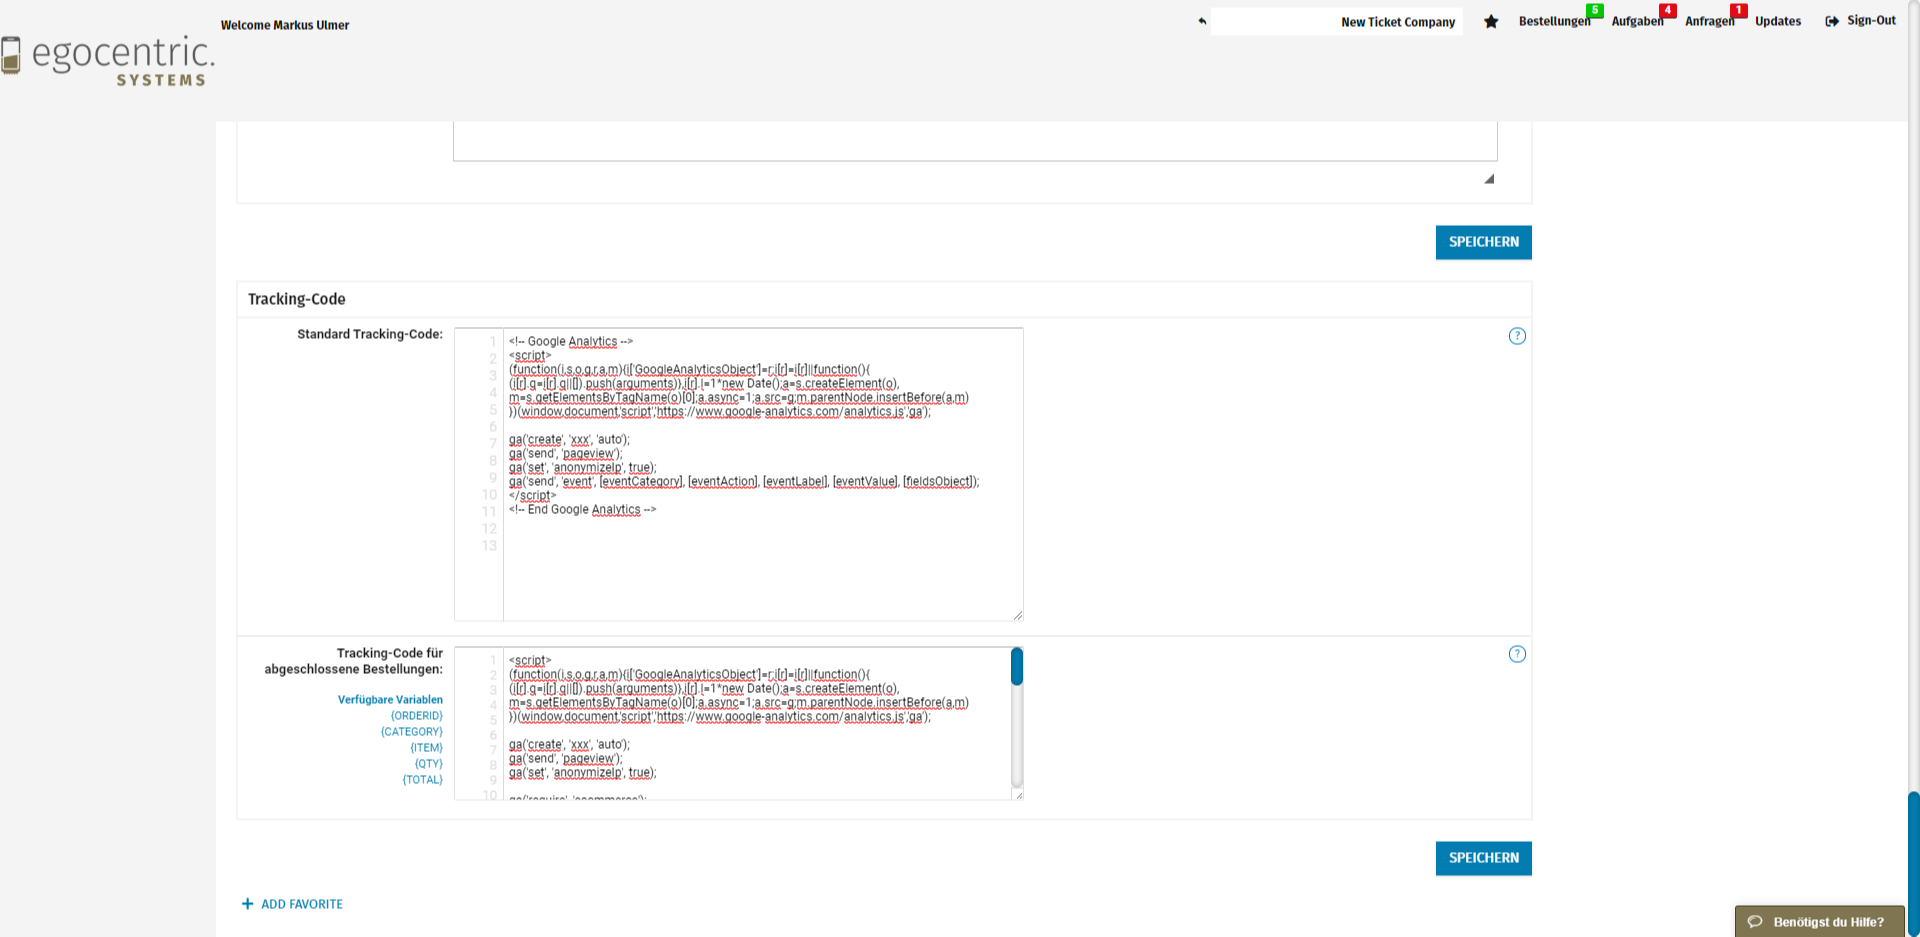Click inside completed orders tracking code editor

pos(757,723)
